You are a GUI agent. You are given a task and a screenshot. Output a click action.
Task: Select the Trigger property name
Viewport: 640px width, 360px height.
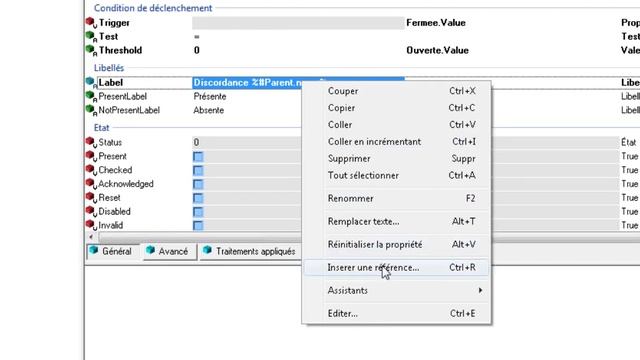click(x=114, y=23)
